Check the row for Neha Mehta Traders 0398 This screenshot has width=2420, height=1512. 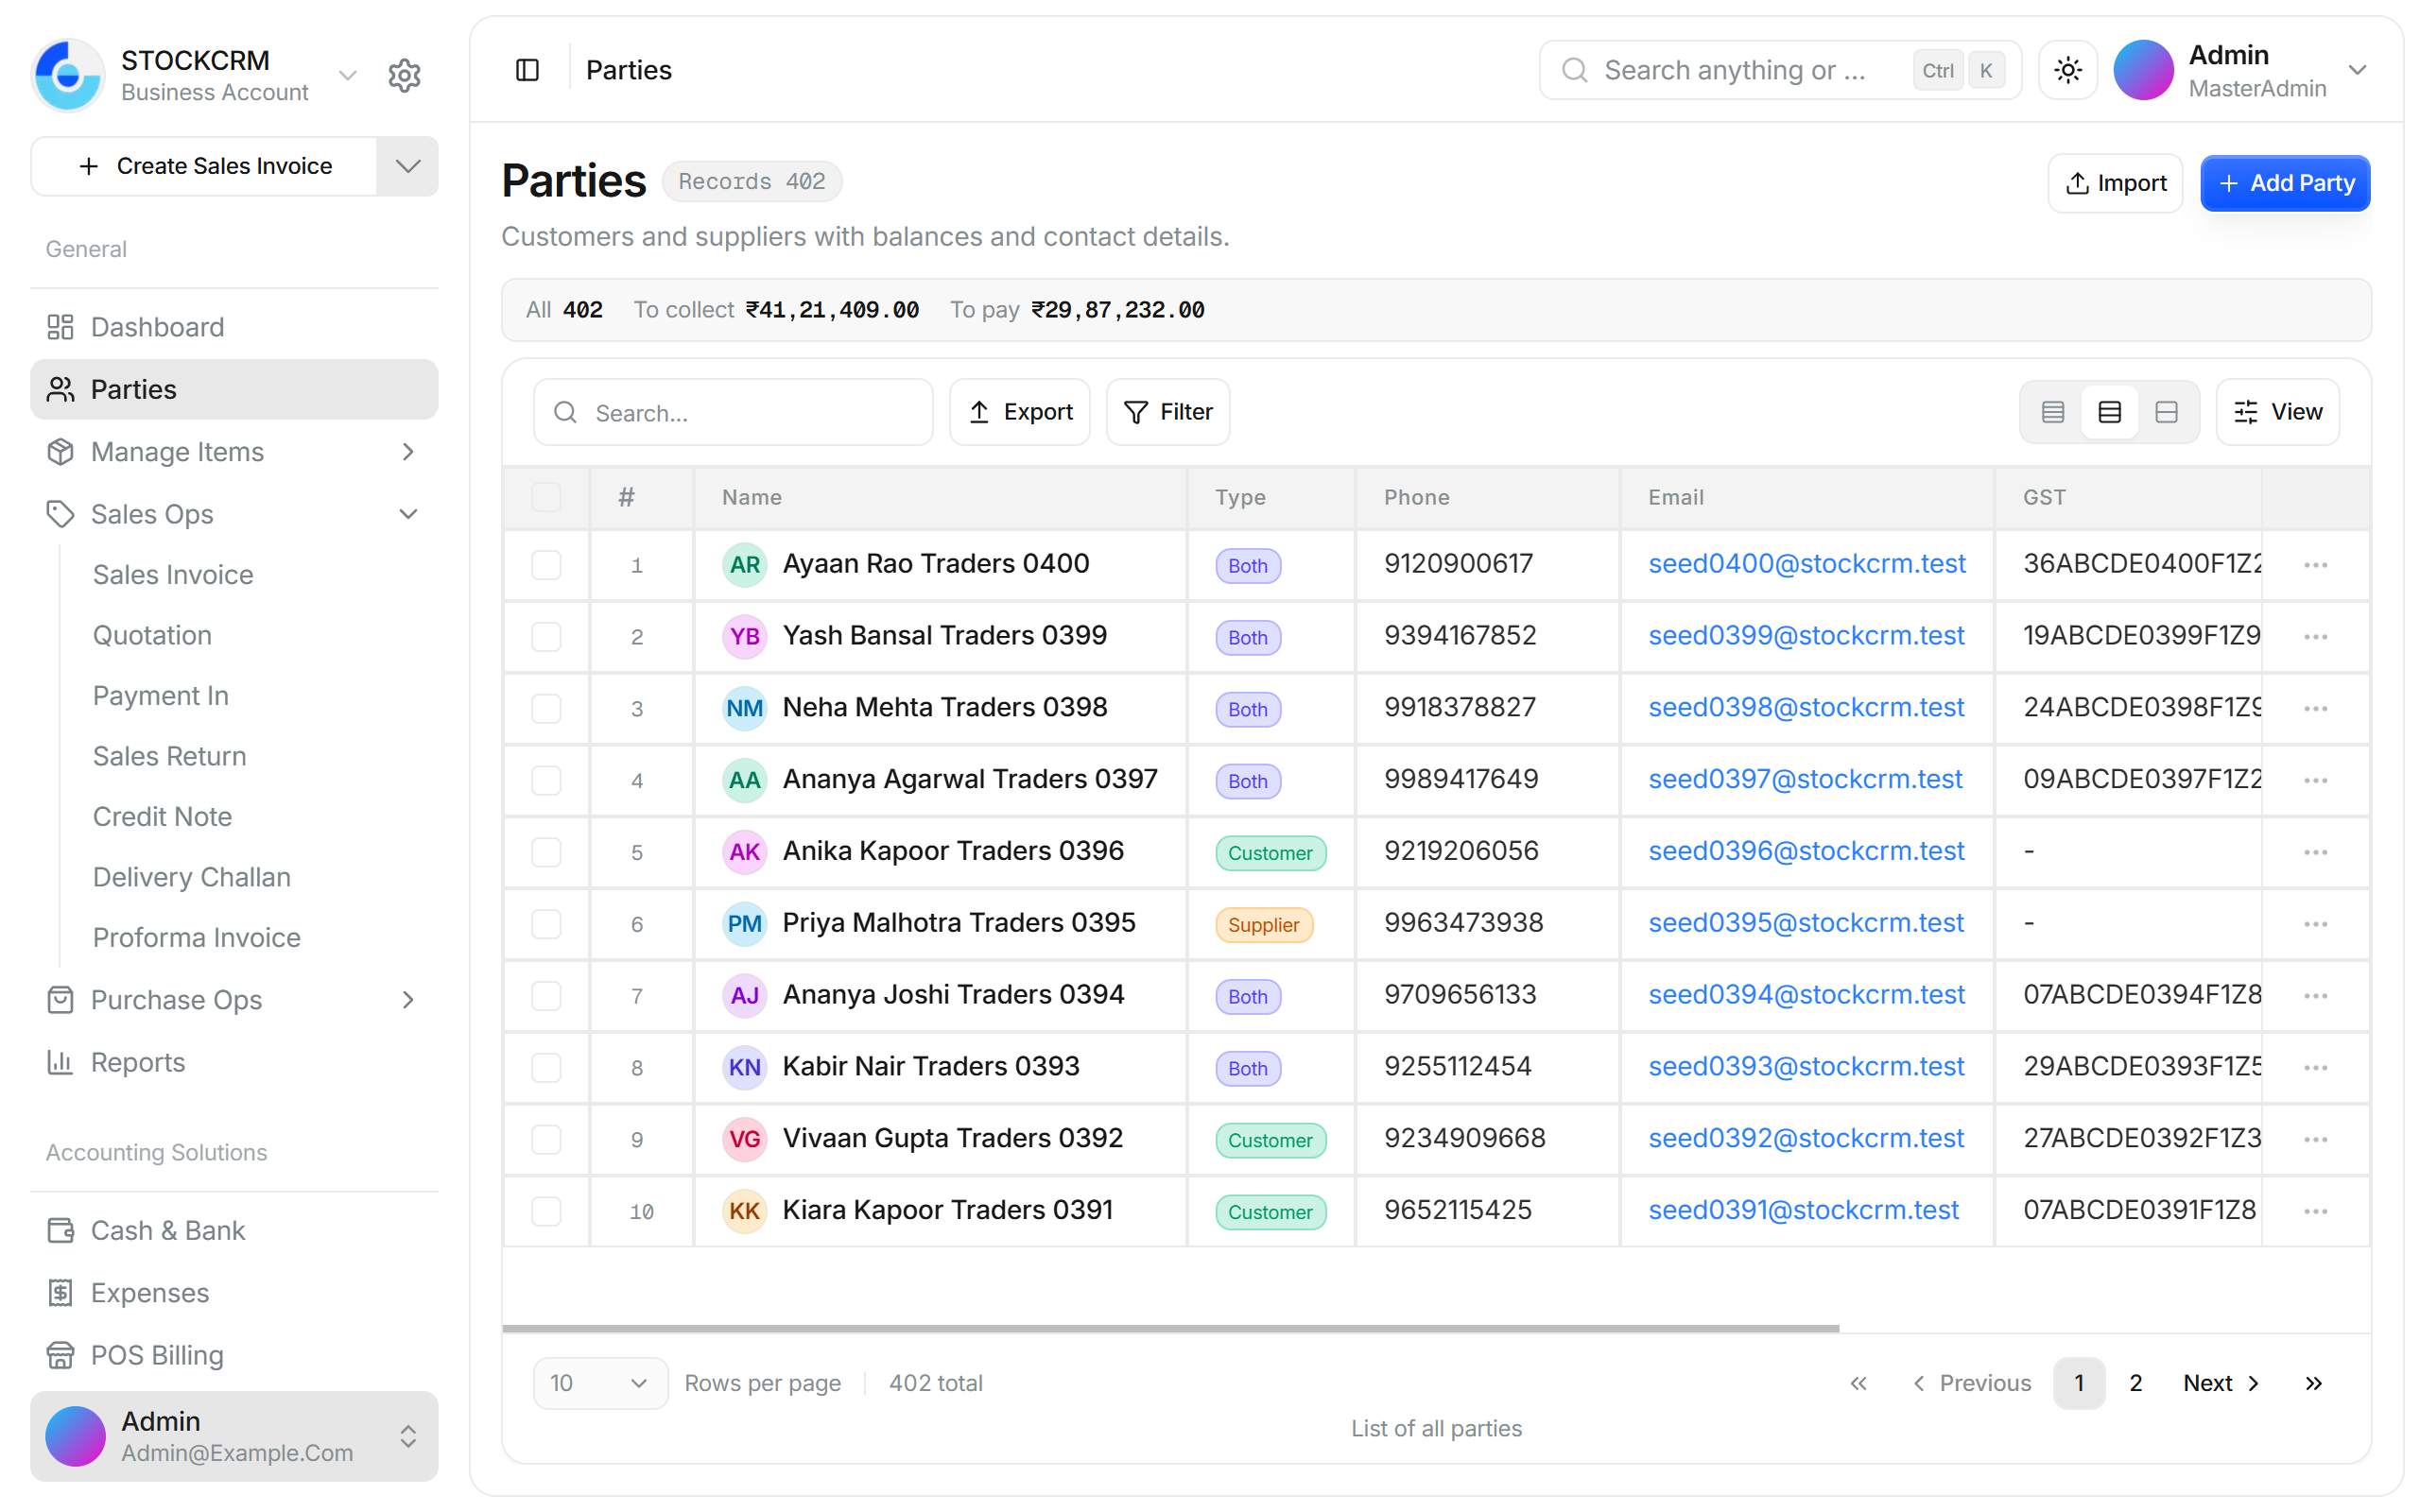tap(546, 709)
